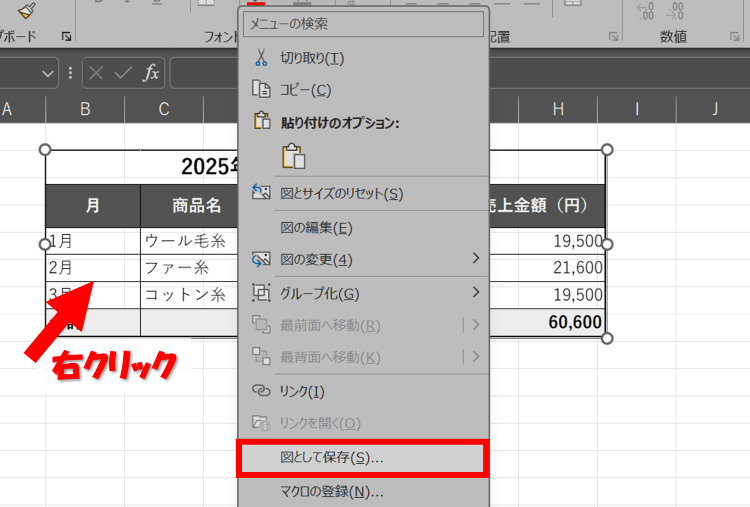Click the 売上金額（円）header cell
750x507 pixels.
point(547,206)
